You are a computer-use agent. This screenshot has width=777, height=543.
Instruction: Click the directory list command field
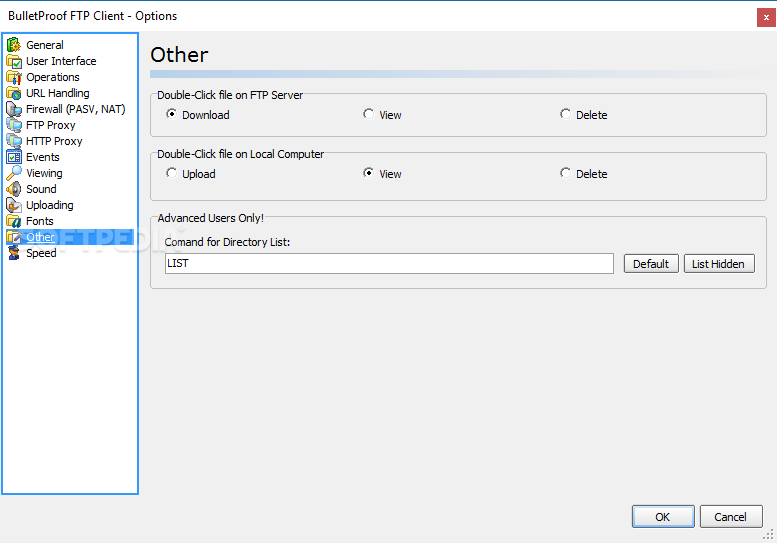pos(389,264)
